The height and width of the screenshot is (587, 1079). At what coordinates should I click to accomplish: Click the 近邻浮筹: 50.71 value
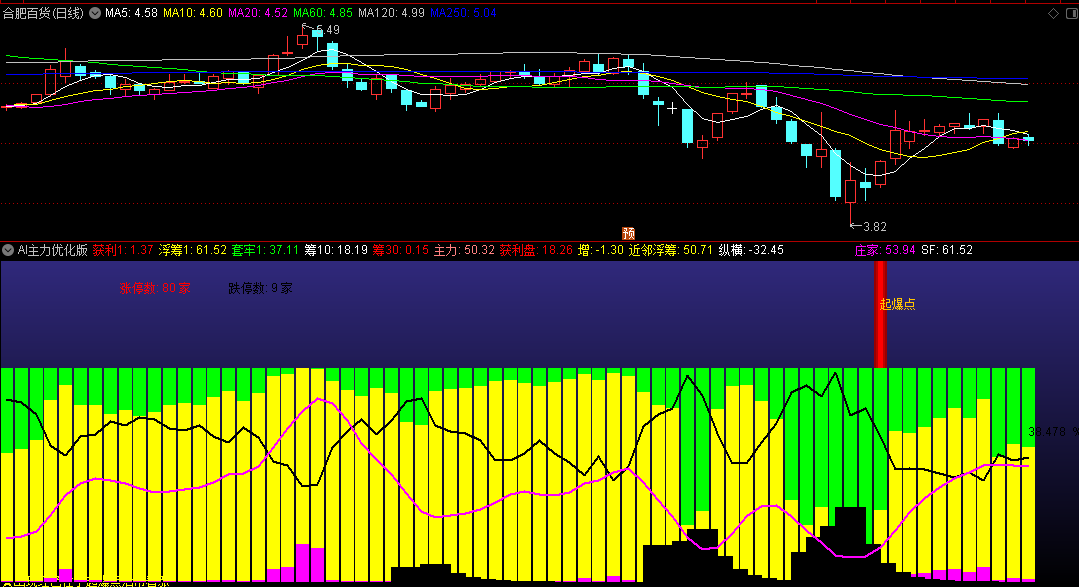pos(671,250)
